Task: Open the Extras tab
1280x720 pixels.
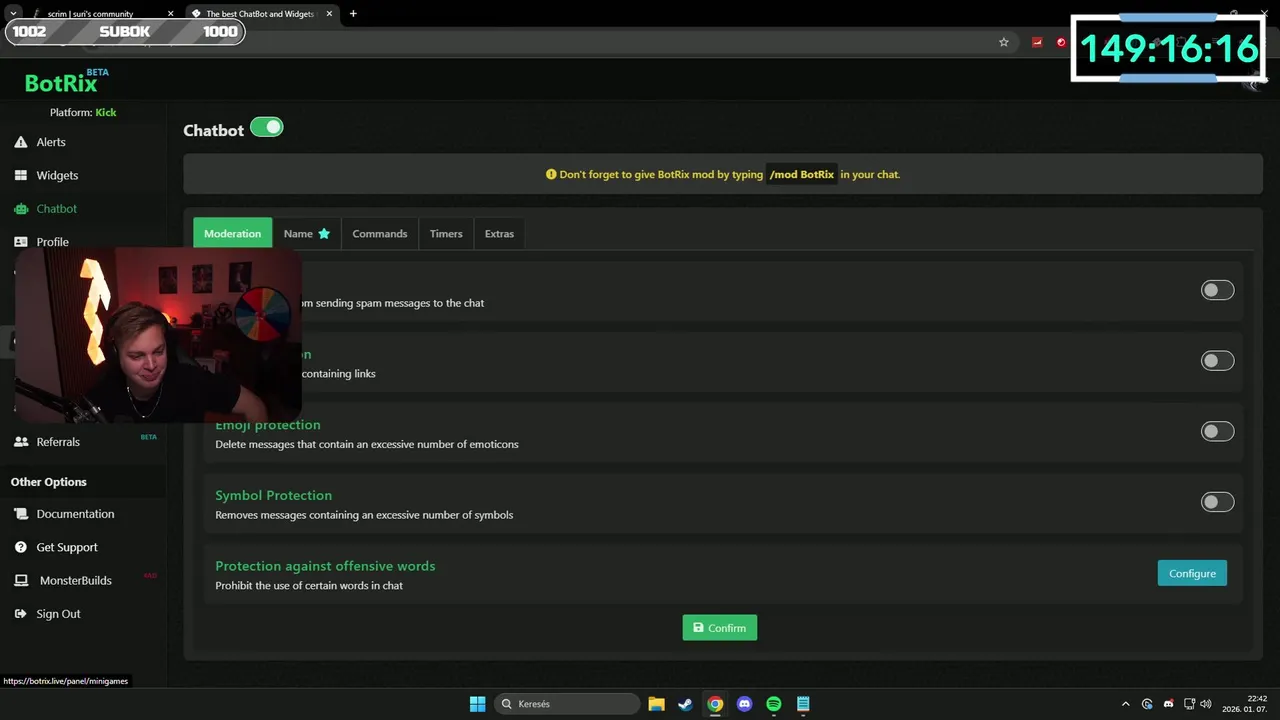Action: click(x=499, y=233)
